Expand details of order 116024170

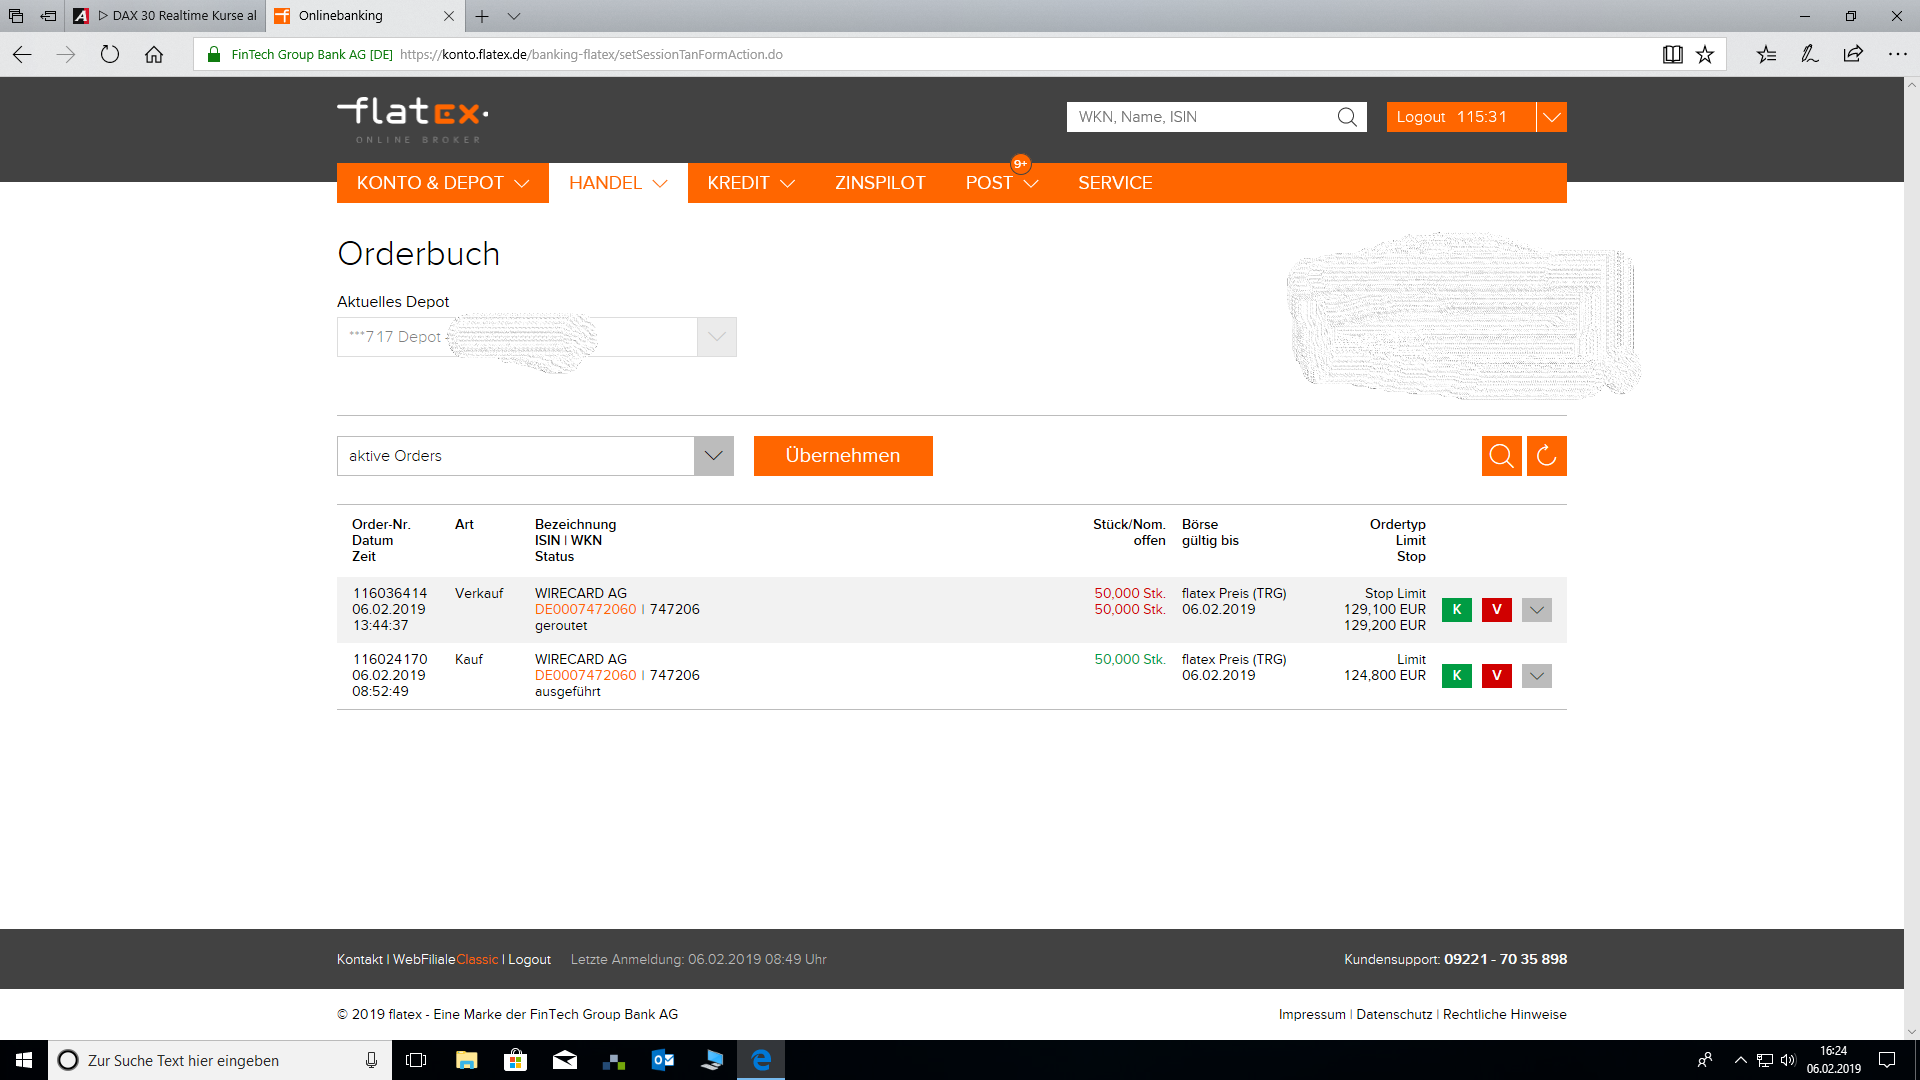(1536, 676)
